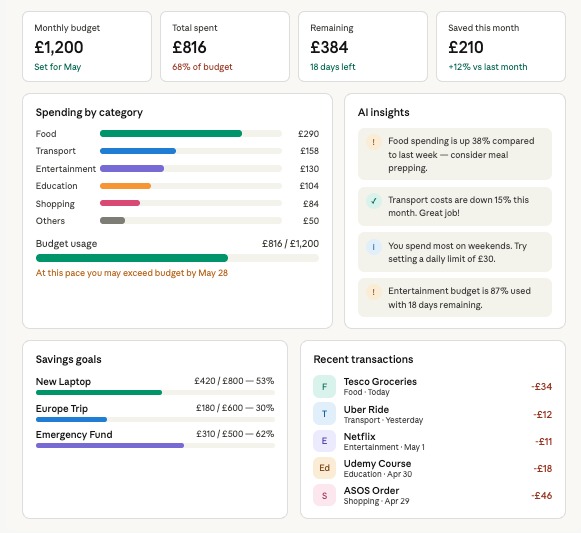Click the warning icon on the Food spending insight

374,142
